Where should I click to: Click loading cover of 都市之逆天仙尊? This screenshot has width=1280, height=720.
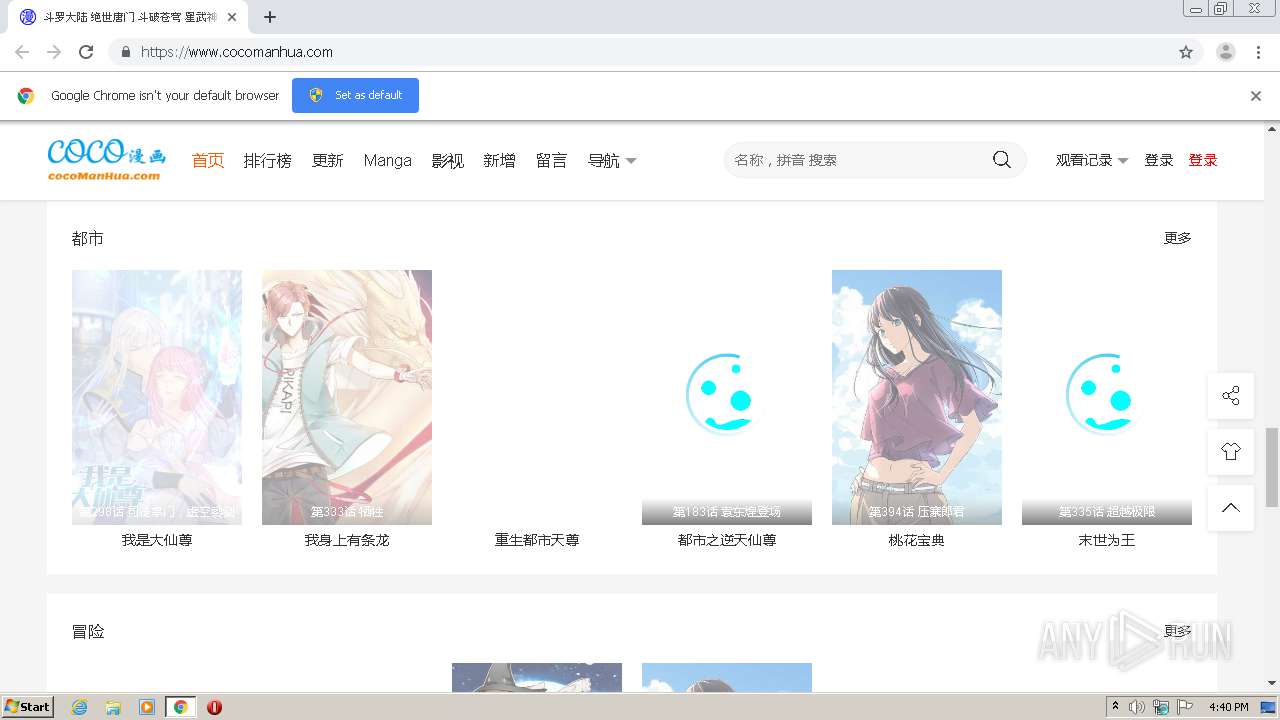[x=727, y=397]
